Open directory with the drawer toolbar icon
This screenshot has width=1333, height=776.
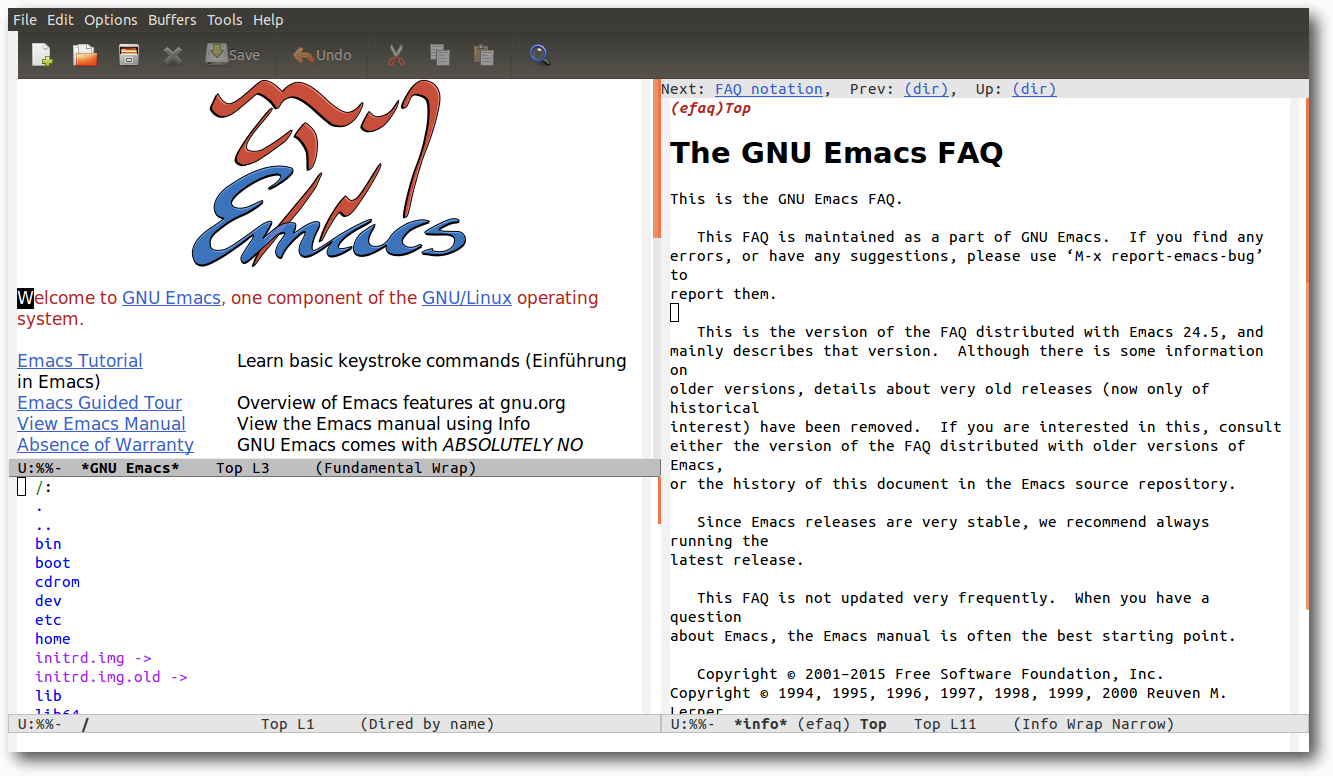tap(129, 55)
